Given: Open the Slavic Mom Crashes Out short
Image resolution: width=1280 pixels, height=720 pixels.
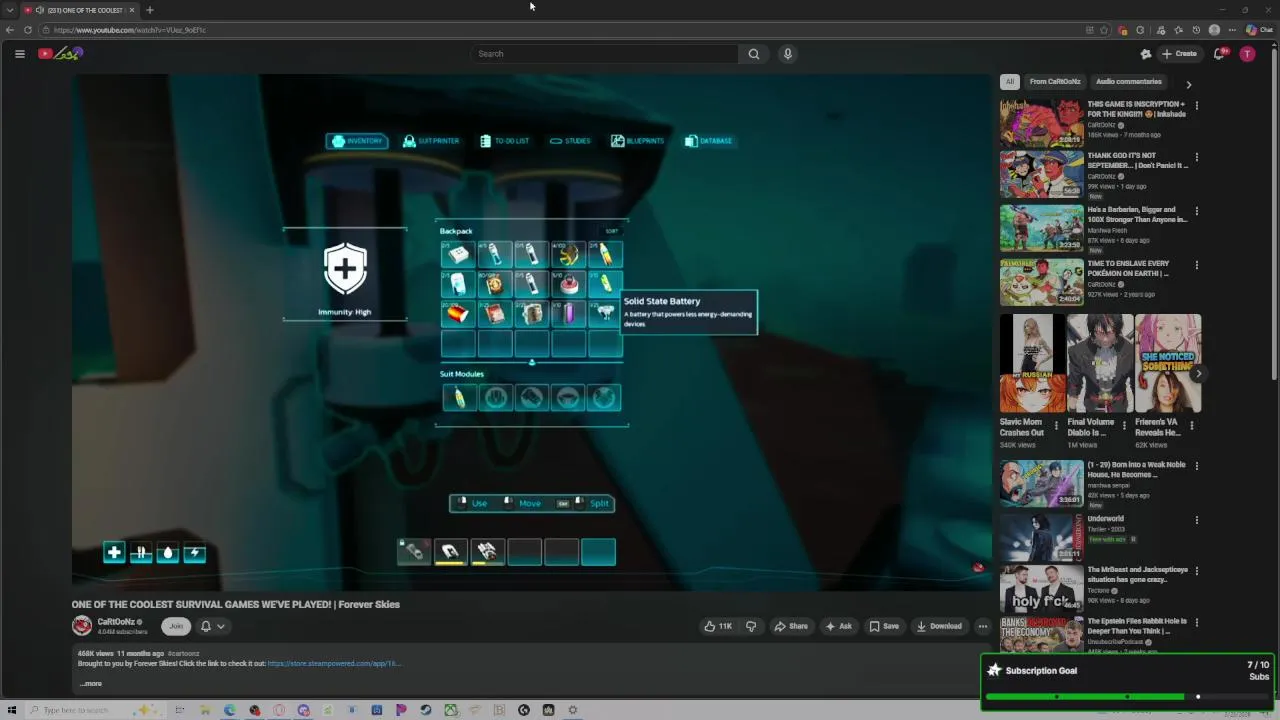Looking at the screenshot, I should pos(1032,363).
